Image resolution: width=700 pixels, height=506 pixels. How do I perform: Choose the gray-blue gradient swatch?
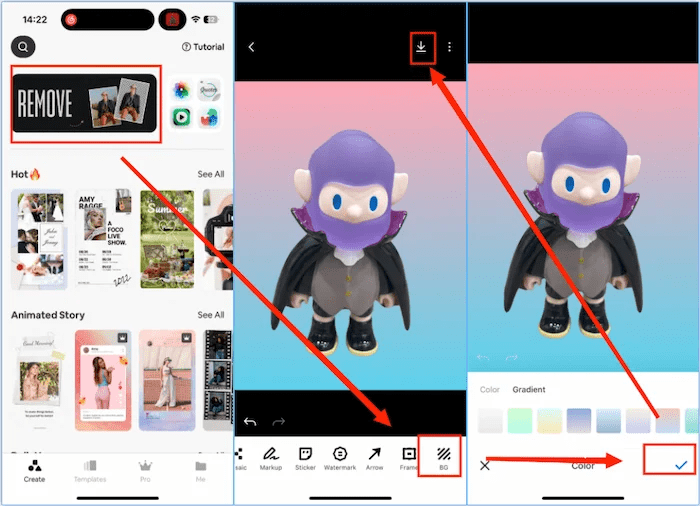(608, 420)
